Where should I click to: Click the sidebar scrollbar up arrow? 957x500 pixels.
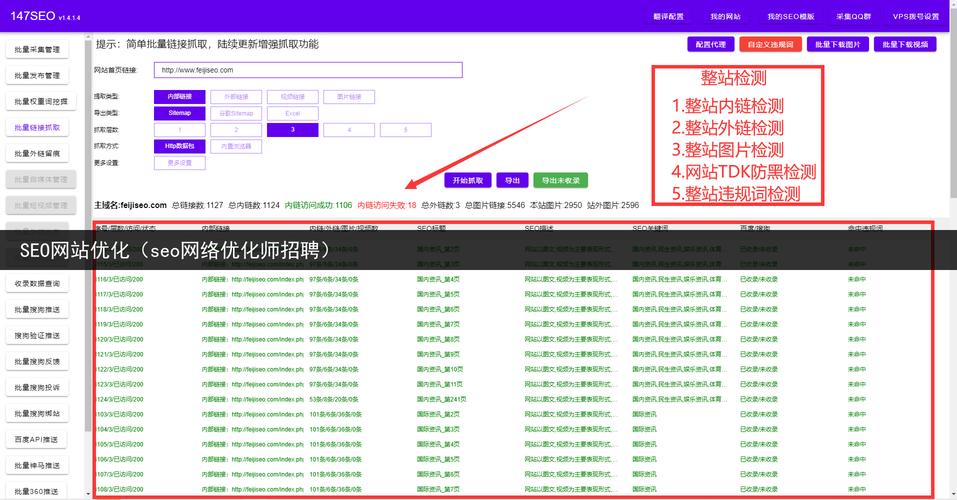(88, 37)
